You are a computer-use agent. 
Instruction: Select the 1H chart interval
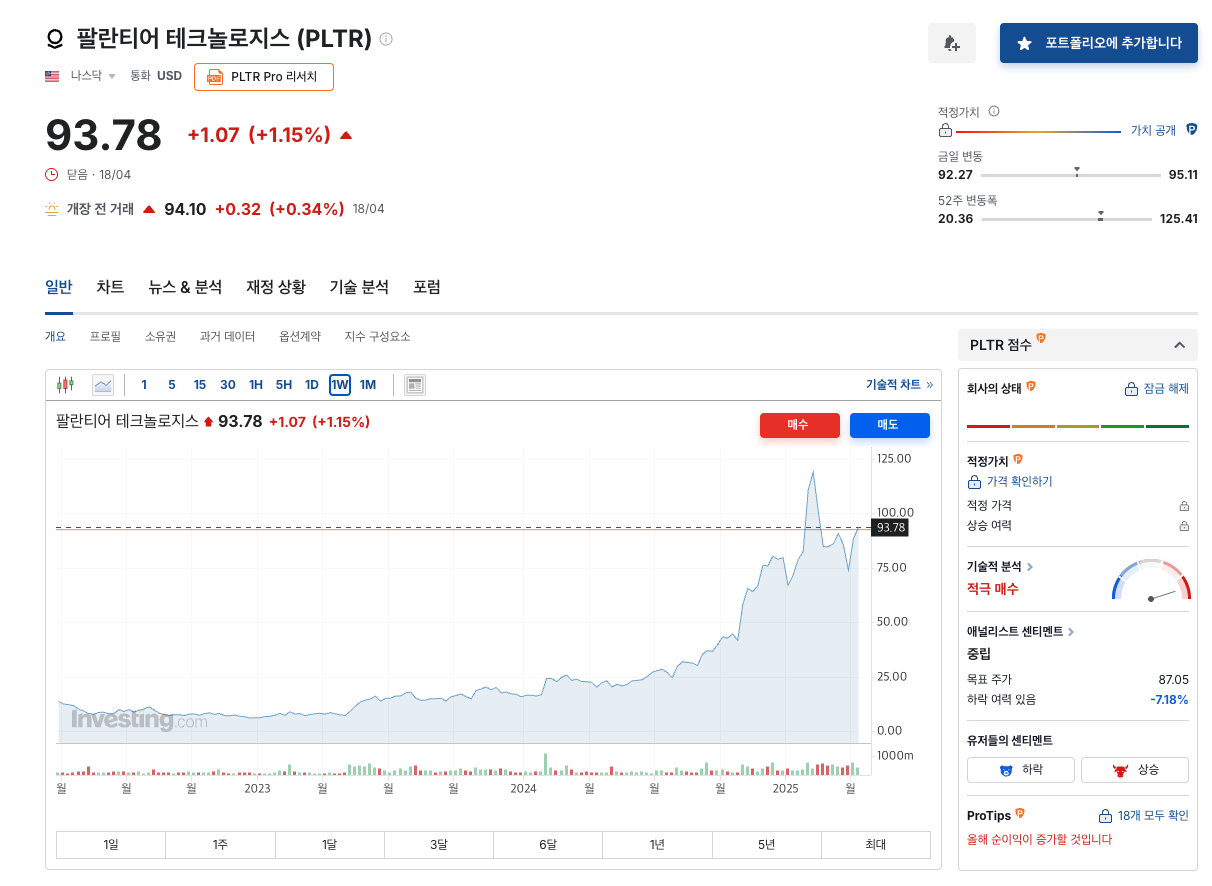[256, 385]
